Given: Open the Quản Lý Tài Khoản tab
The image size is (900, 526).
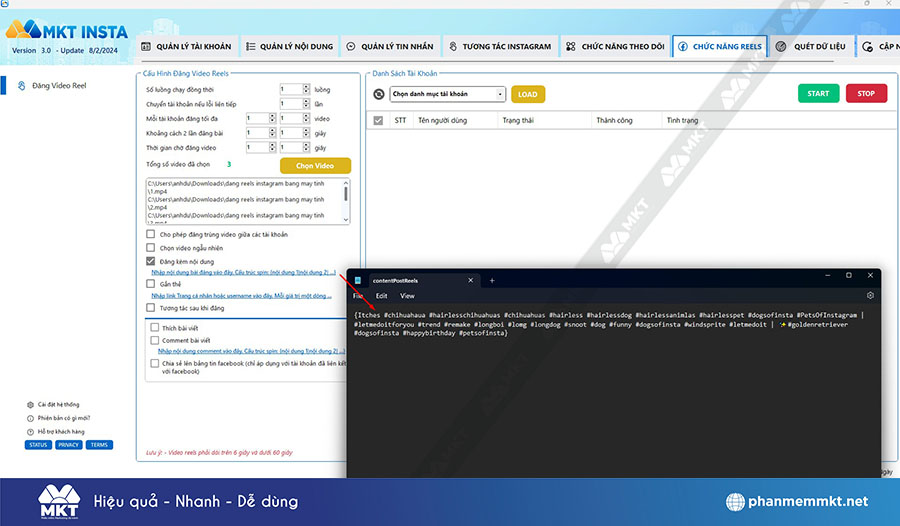Looking at the screenshot, I should coord(187,47).
